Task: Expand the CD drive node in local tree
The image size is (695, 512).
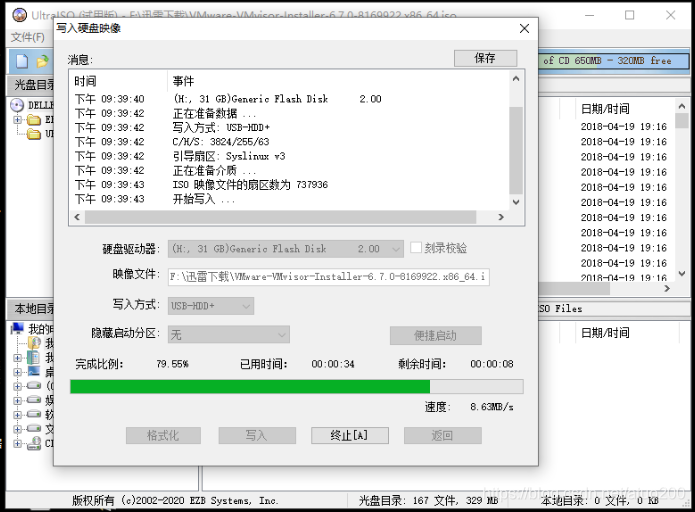Action: point(17,443)
